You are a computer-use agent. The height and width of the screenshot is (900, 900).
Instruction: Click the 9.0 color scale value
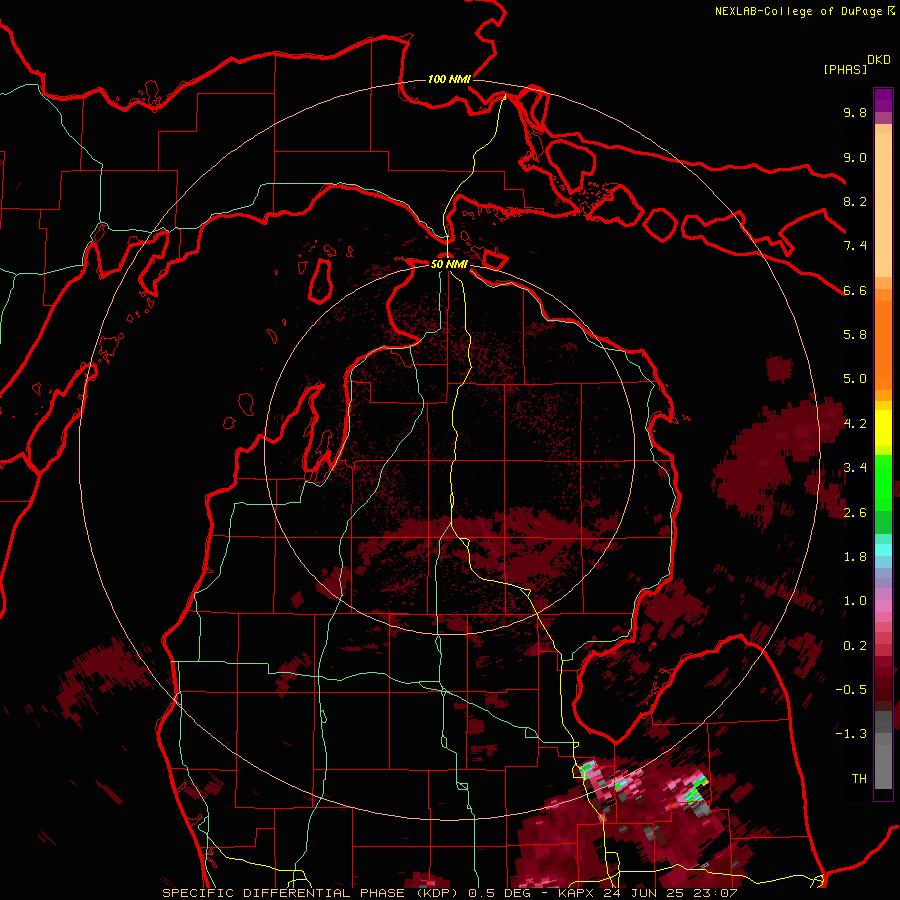855,158
